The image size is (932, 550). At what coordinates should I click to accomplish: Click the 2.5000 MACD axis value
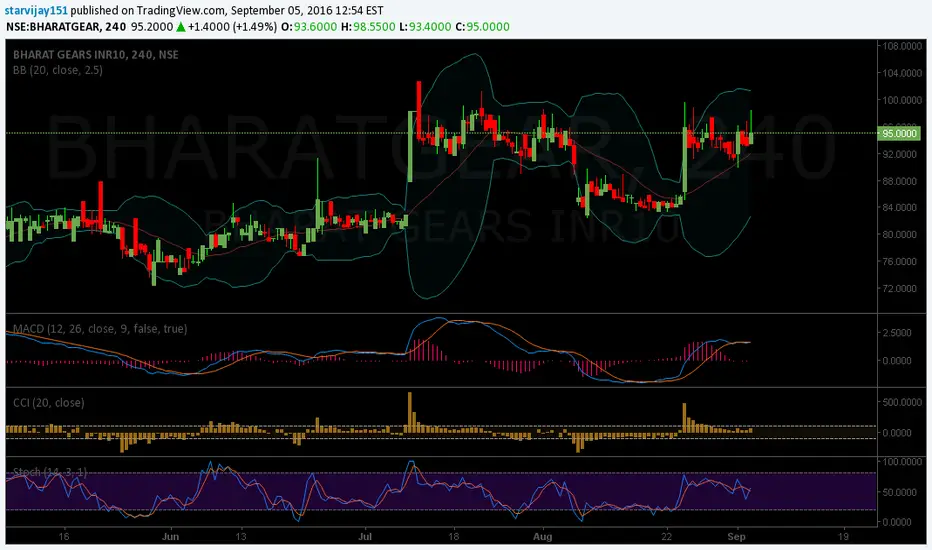point(897,333)
